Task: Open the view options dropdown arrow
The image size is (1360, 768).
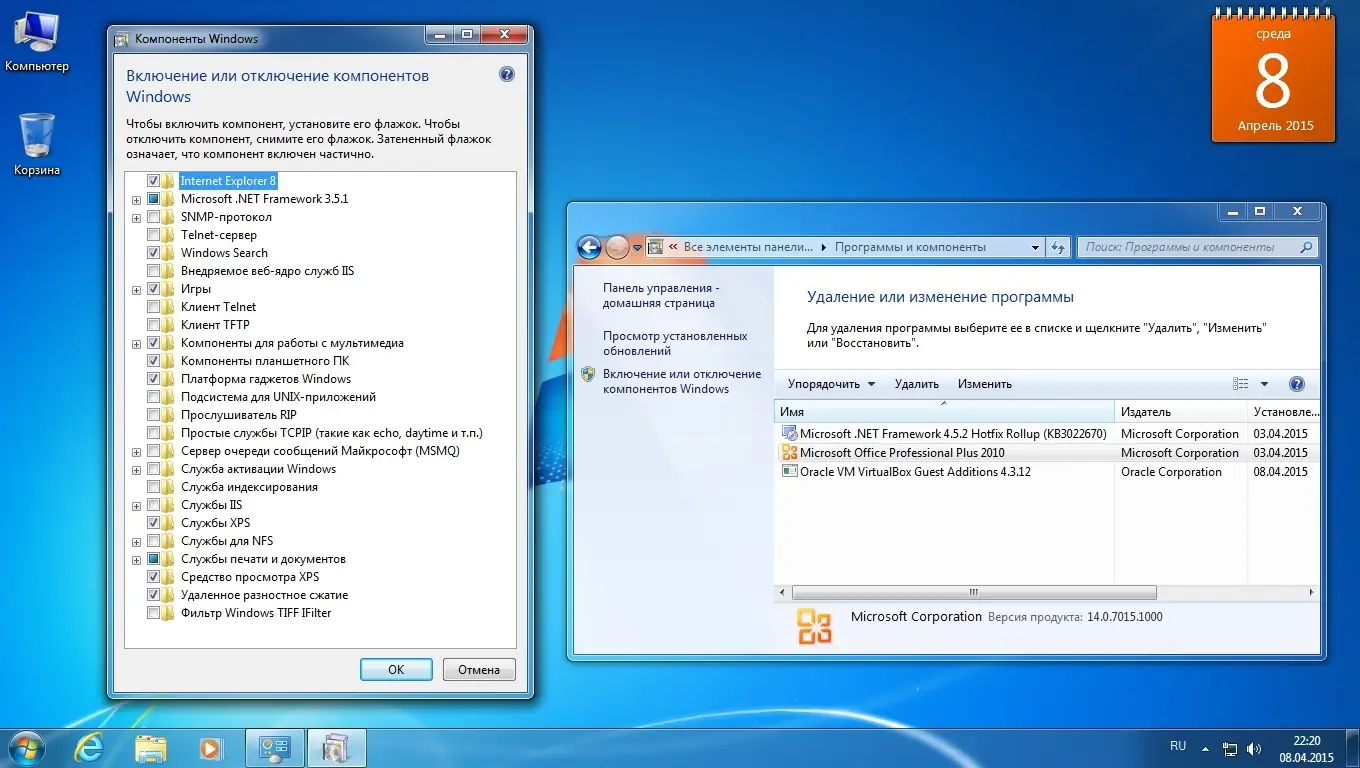Action: pyautogui.click(x=1264, y=384)
